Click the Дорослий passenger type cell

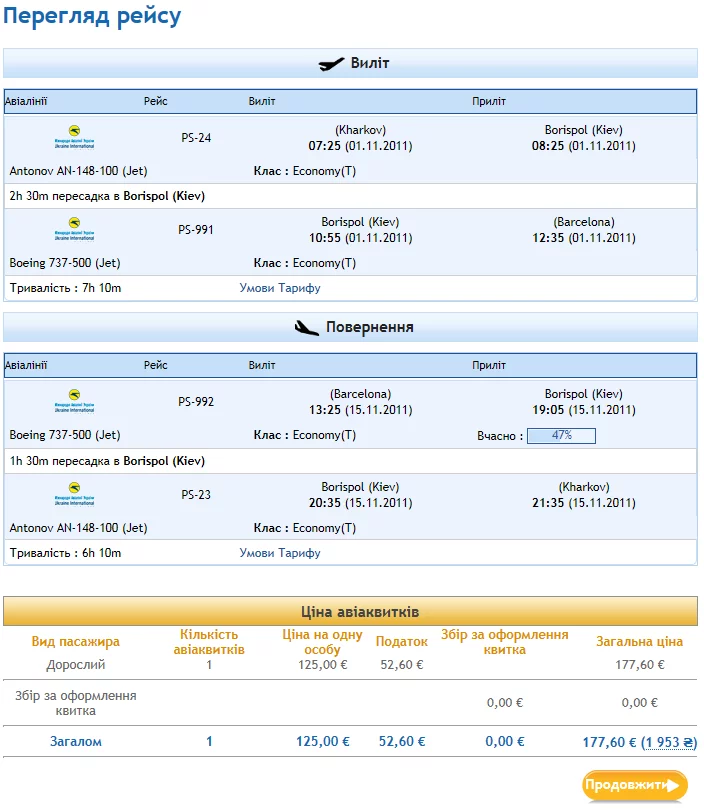tap(76, 664)
